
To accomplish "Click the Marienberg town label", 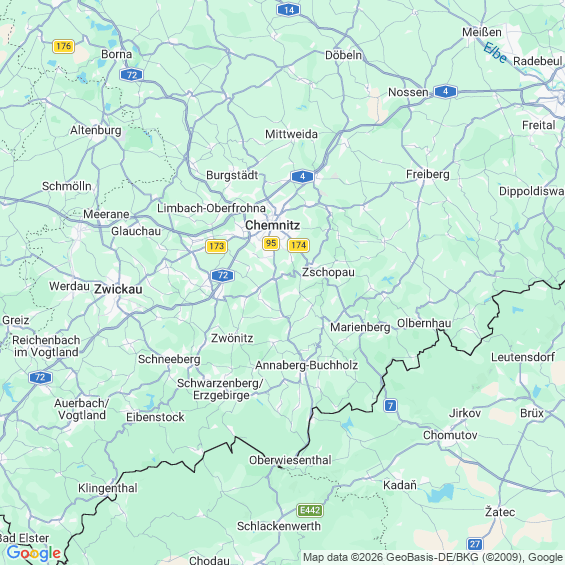I will [x=360, y=327].
